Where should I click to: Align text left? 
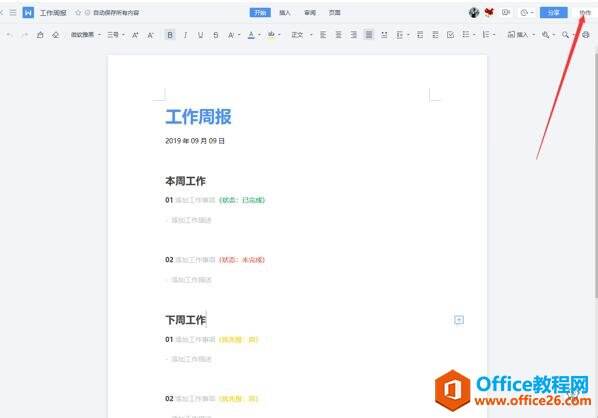tap(323, 35)
